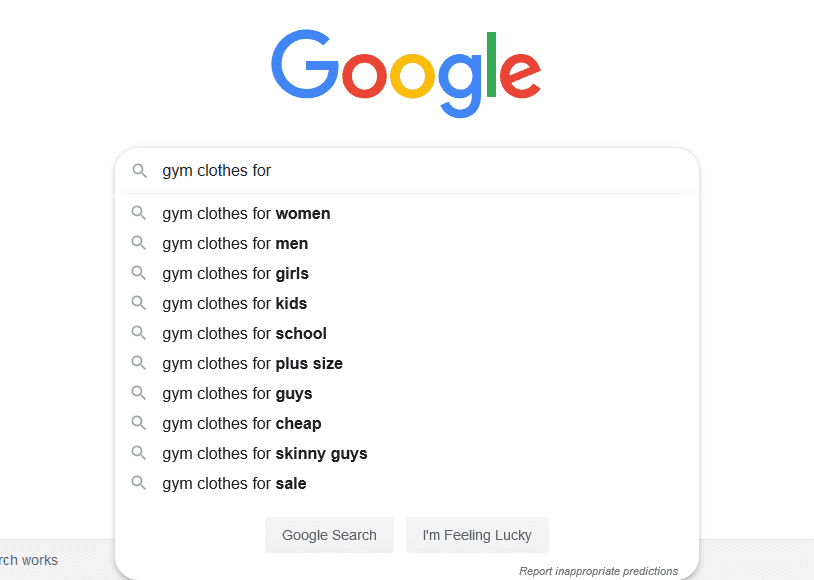This screenshot has height=580, width=814.
Task: Select the suggestion "gym clothes for men"
Action: pos(235,243)
